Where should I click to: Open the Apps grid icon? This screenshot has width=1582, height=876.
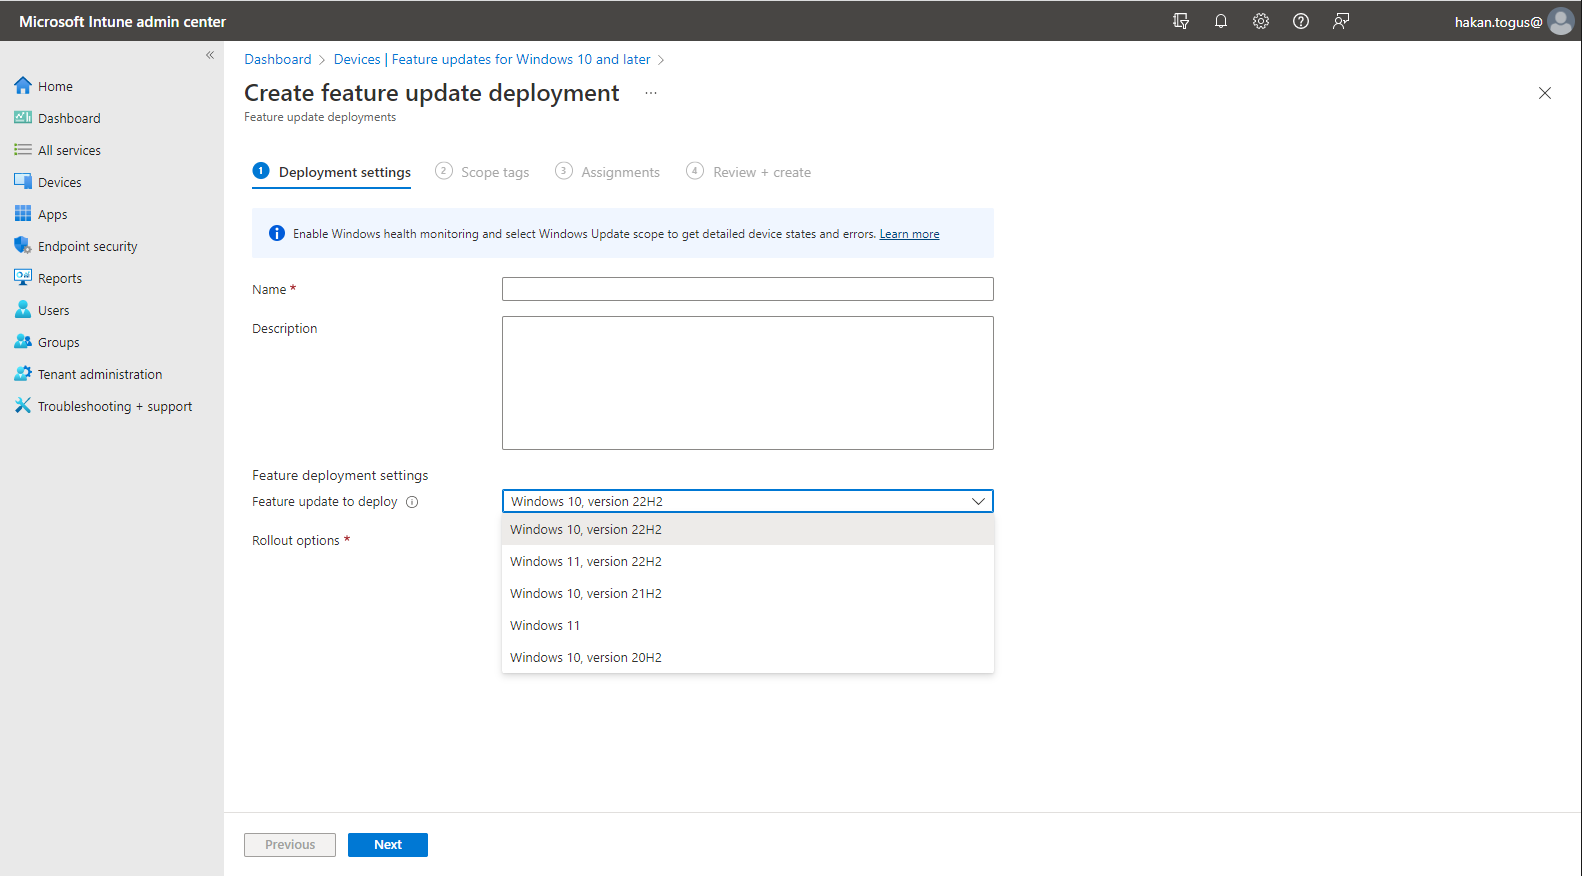[x=23, y=214]
